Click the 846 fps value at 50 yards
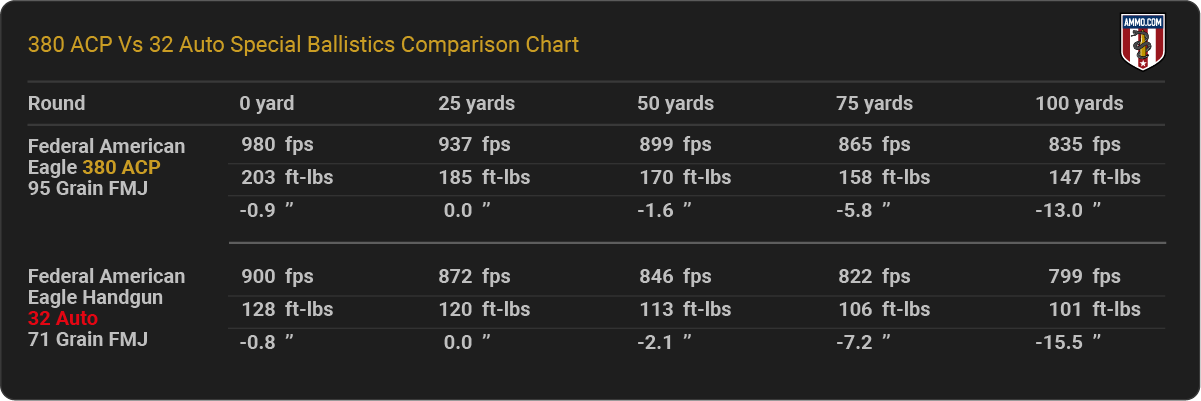The image size is (1201, 401). point(675,277)
